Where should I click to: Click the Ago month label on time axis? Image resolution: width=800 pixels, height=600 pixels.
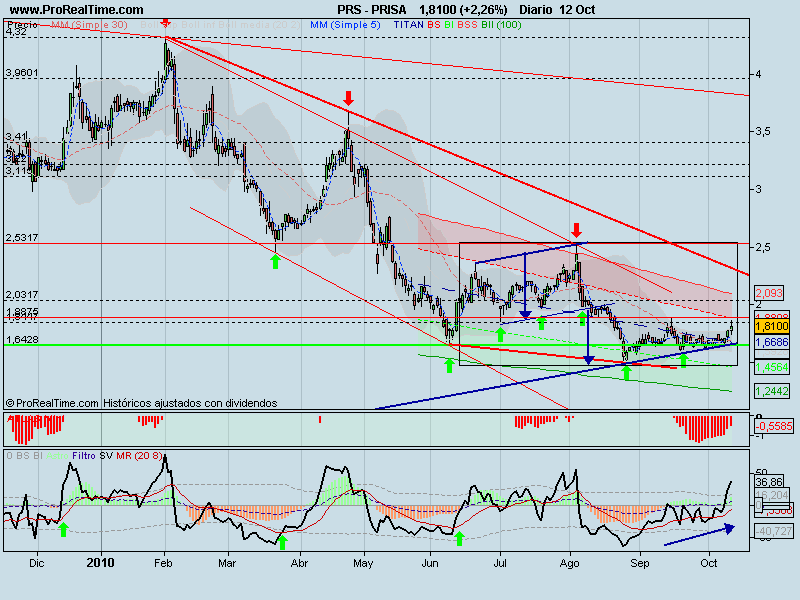[x=569, y=563]
